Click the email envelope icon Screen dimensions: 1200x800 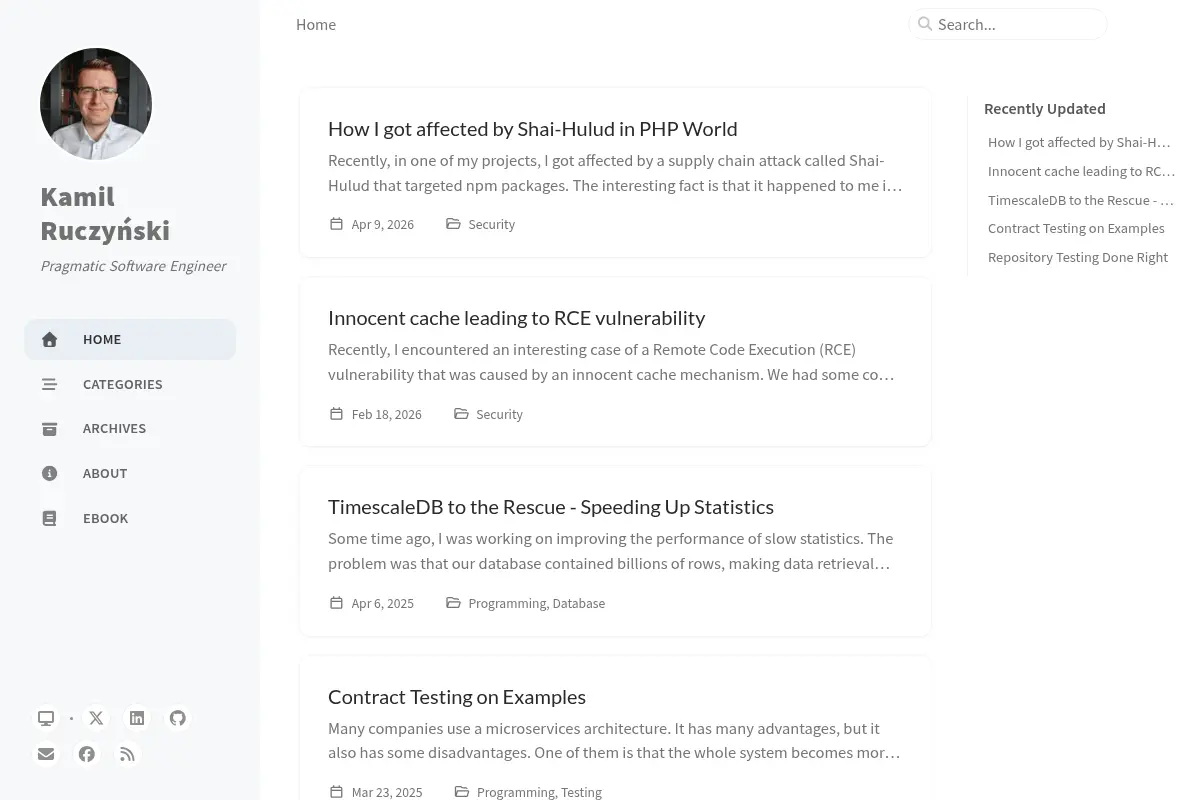coord(46,754)
